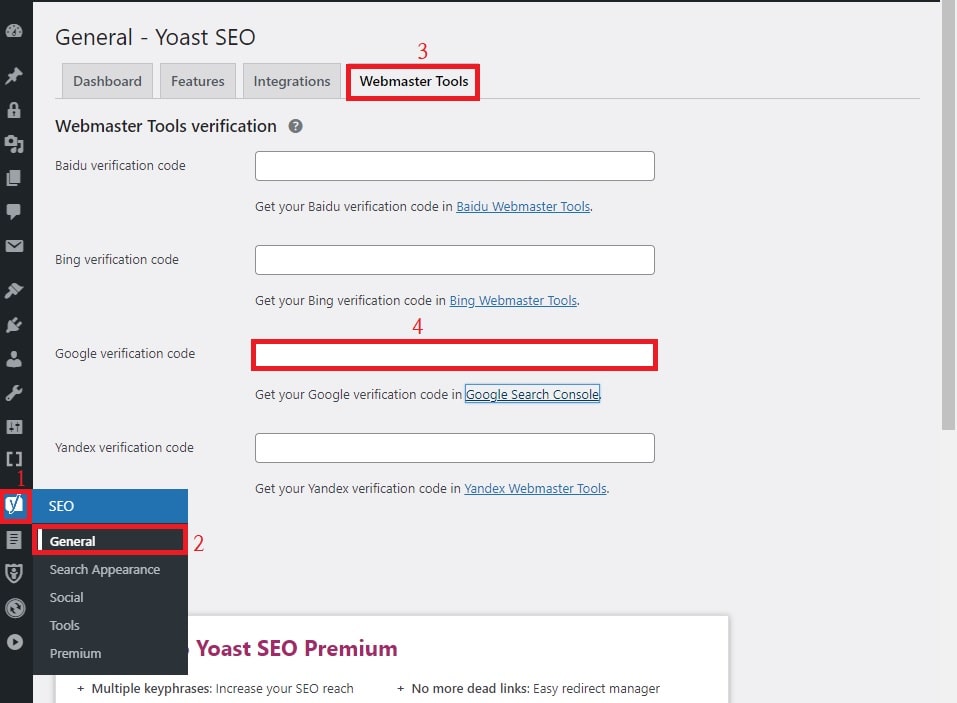
Task: Collapse the admin menu with play-arrow icon
Action: [x=15, y=642]
